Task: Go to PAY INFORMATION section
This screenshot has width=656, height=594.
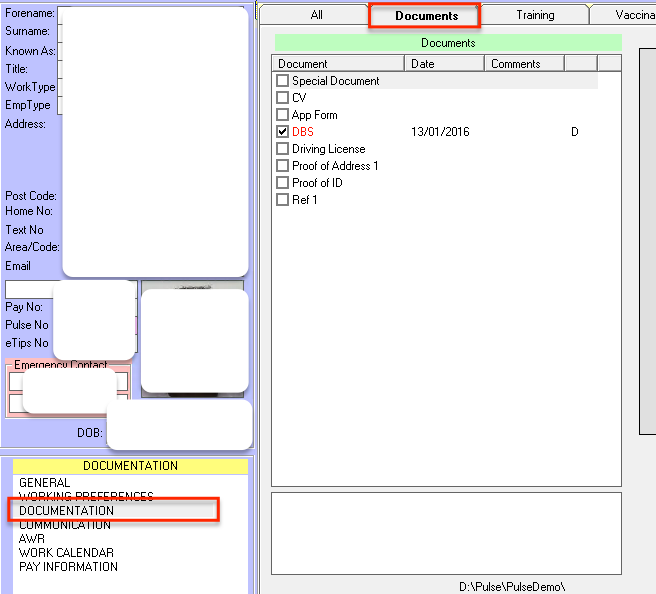Action: pos(68,567)
